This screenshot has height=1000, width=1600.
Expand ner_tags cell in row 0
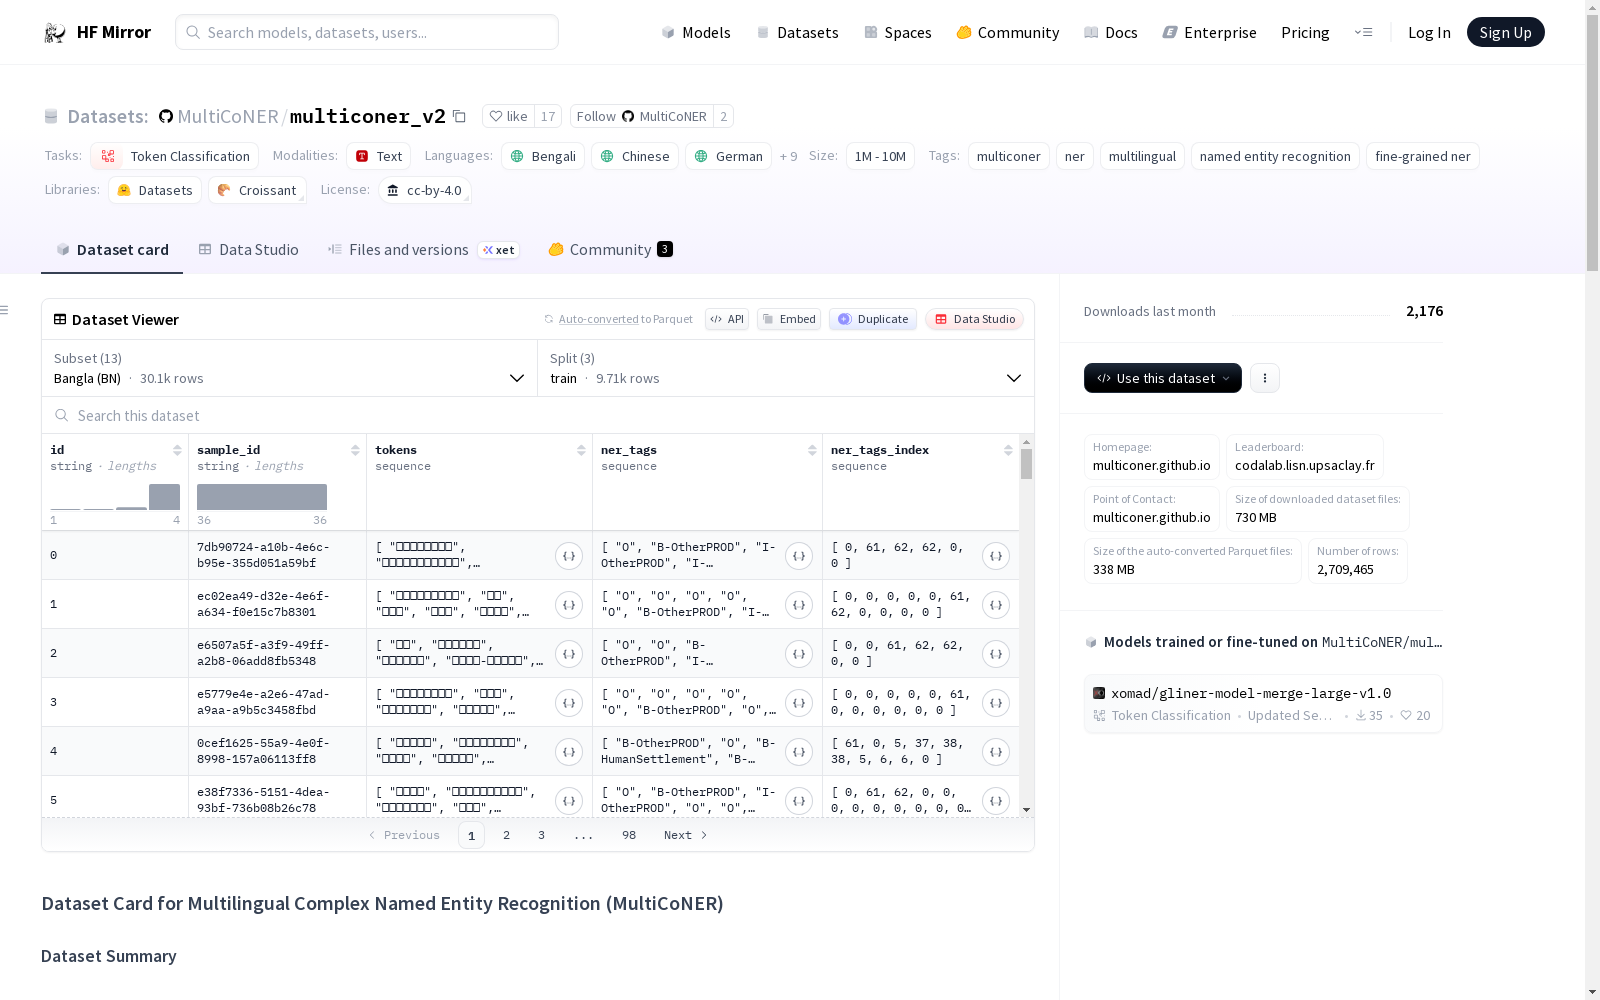tap(799, 556)
